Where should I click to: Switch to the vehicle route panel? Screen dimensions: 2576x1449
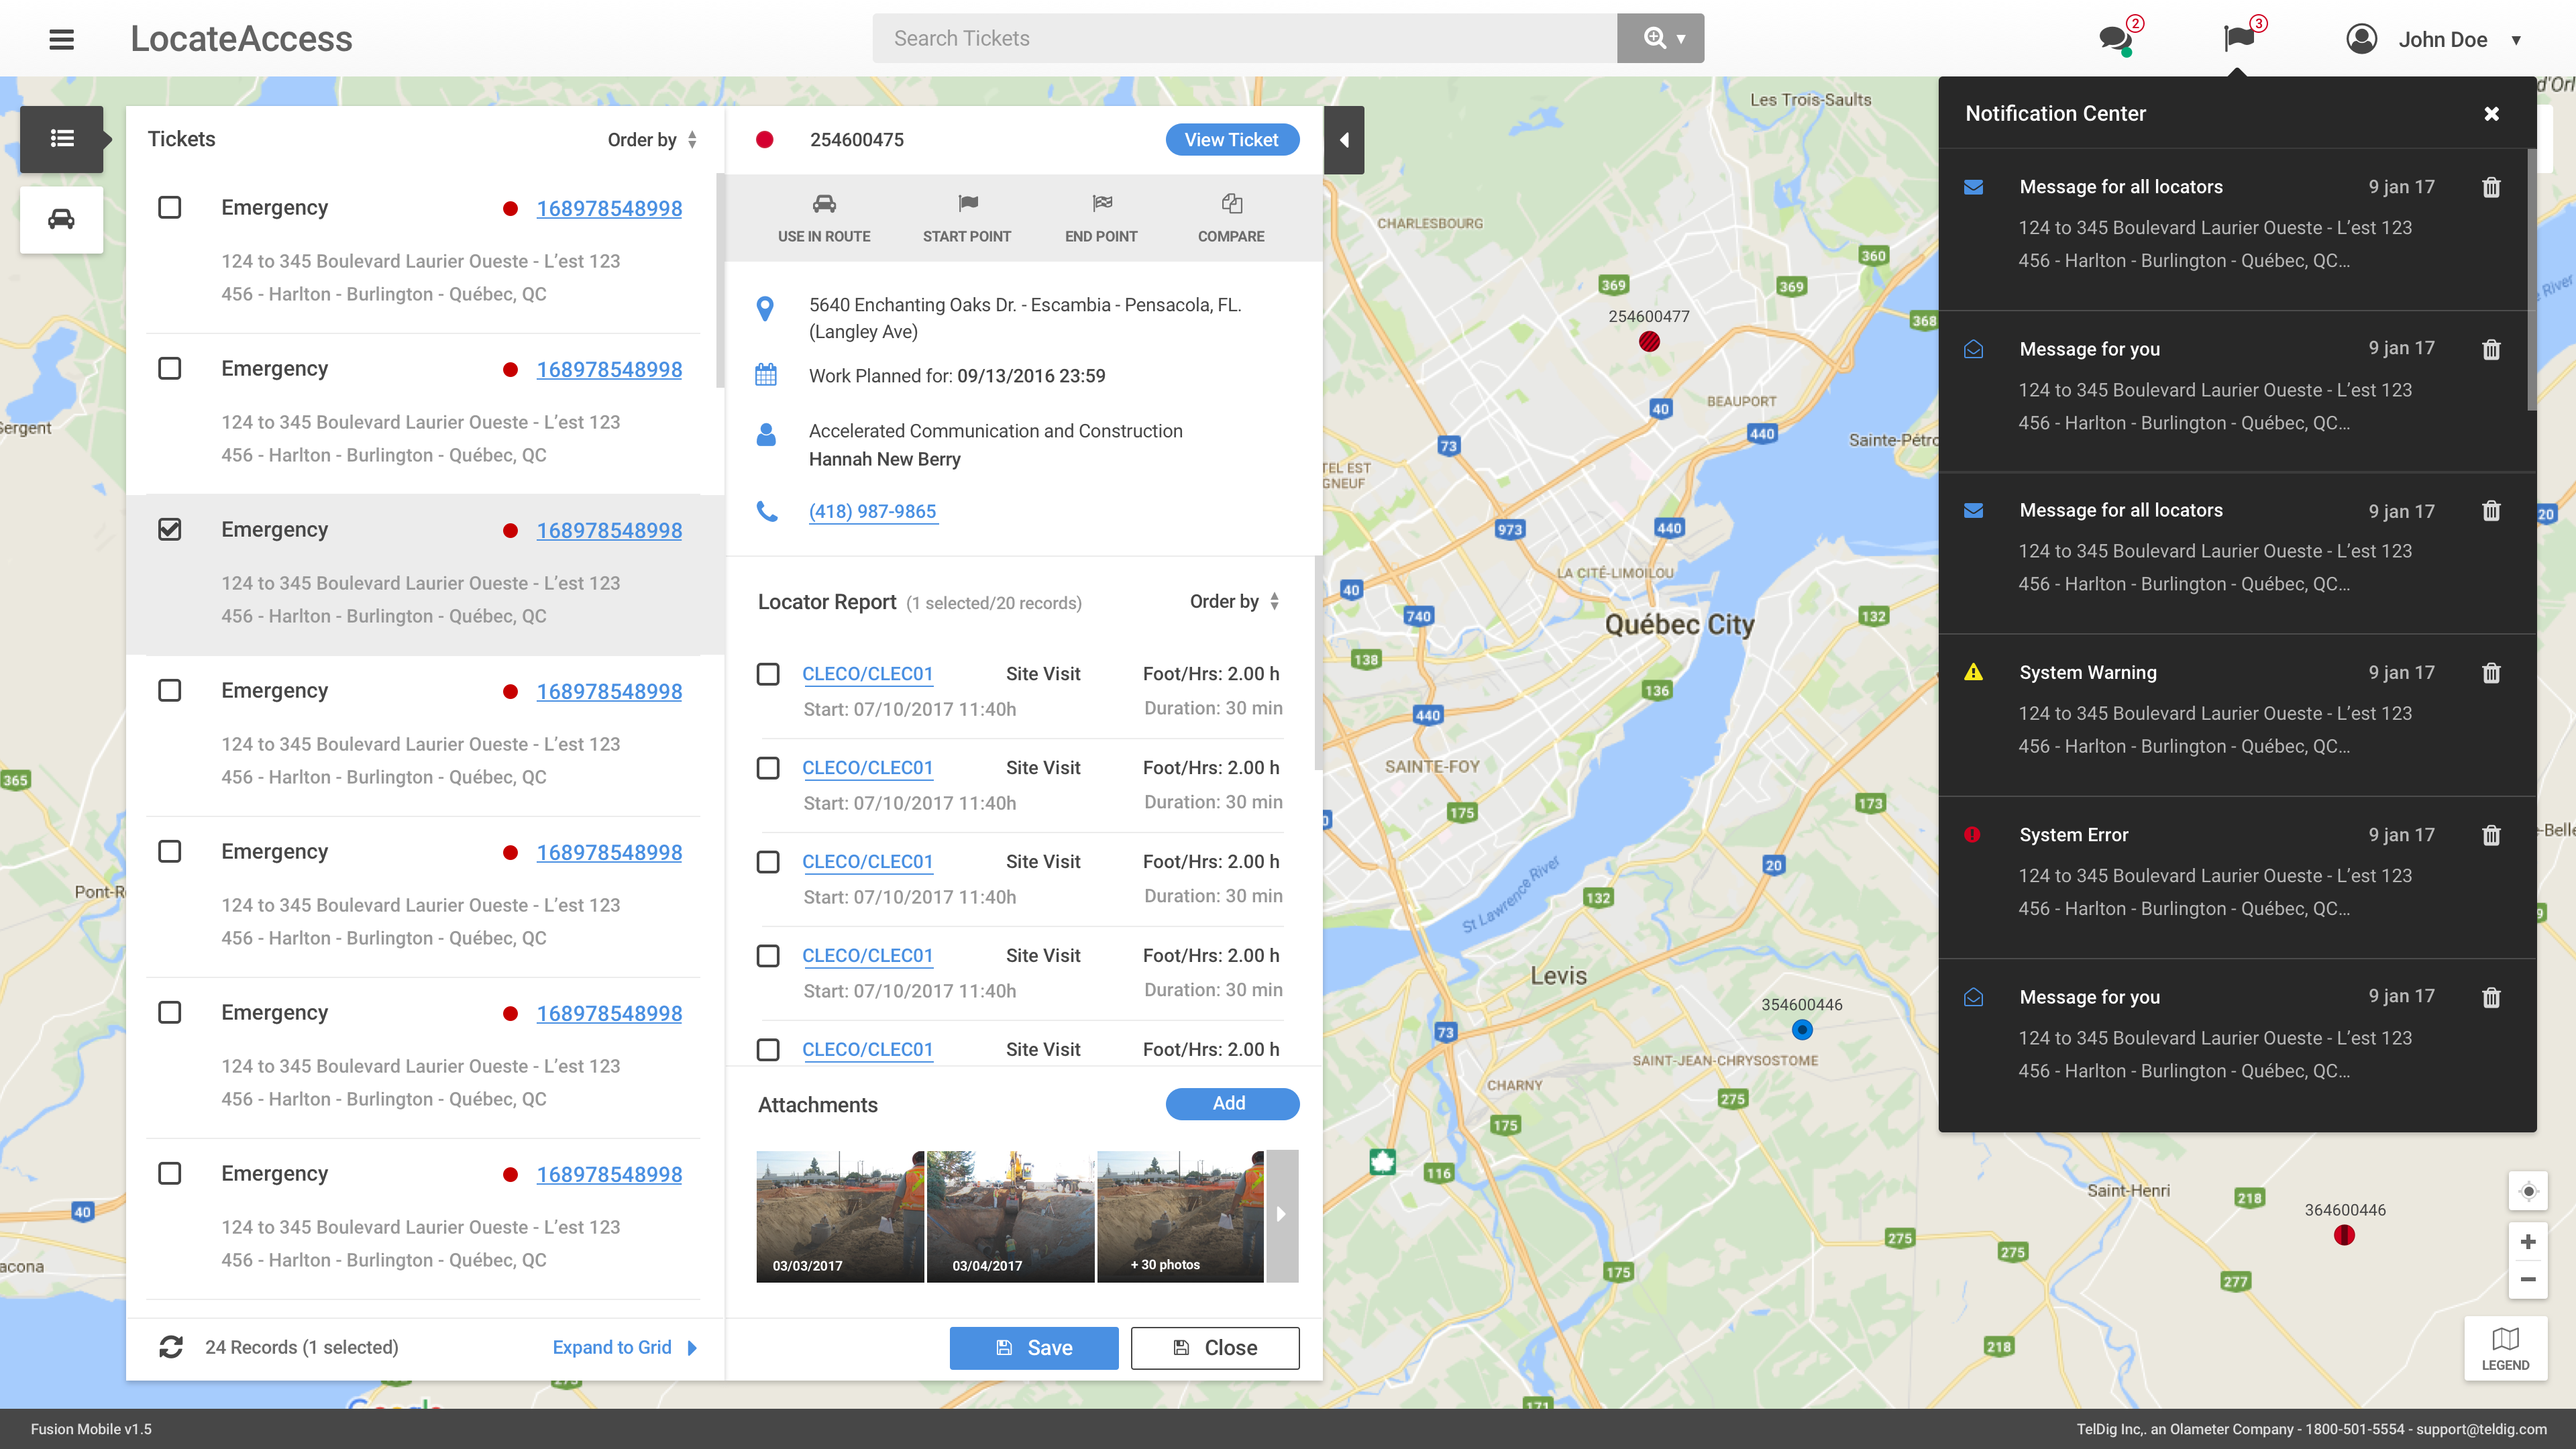tap(61, 219)
